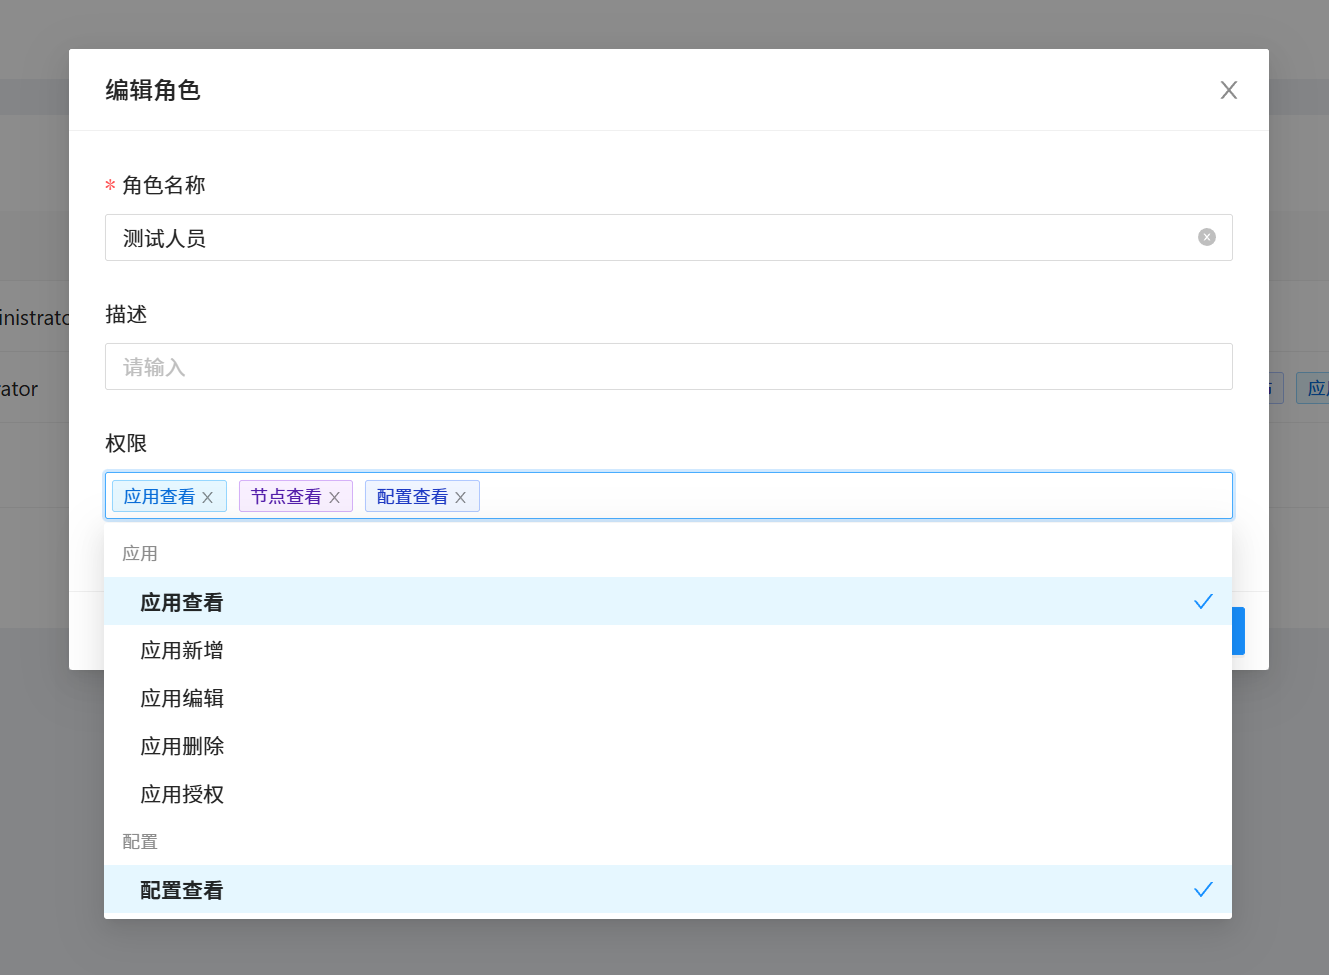Remove the 节点查看 tag via its x icon
1329x975 pixels.
click(334, 497)
